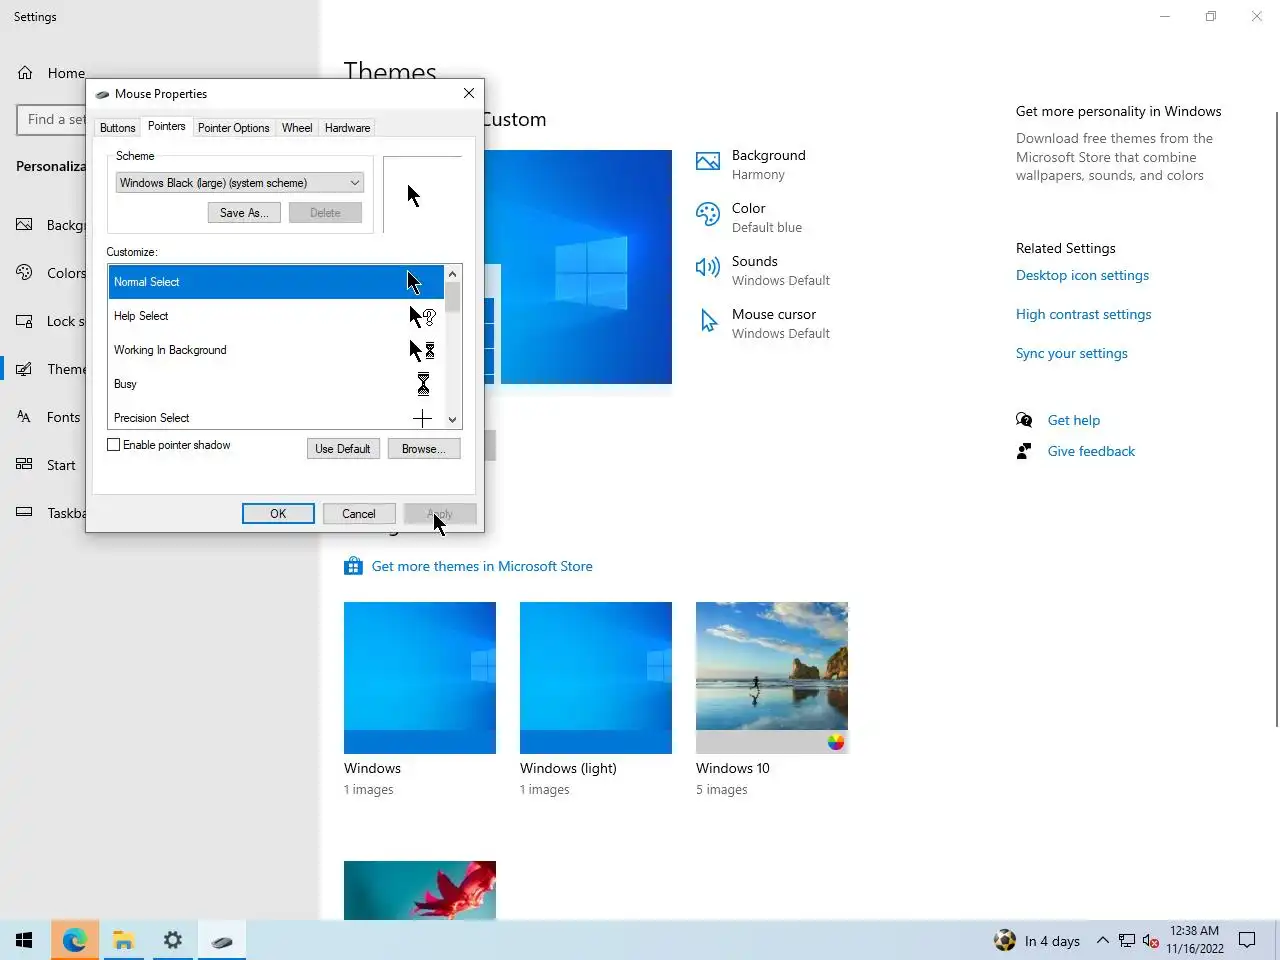Click the Give feedback person icon

click(x=1024, y=451)
